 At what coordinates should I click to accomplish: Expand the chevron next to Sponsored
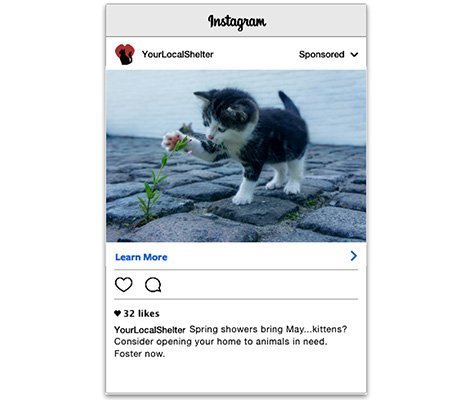pyautogui.click(x=354, y=55)
